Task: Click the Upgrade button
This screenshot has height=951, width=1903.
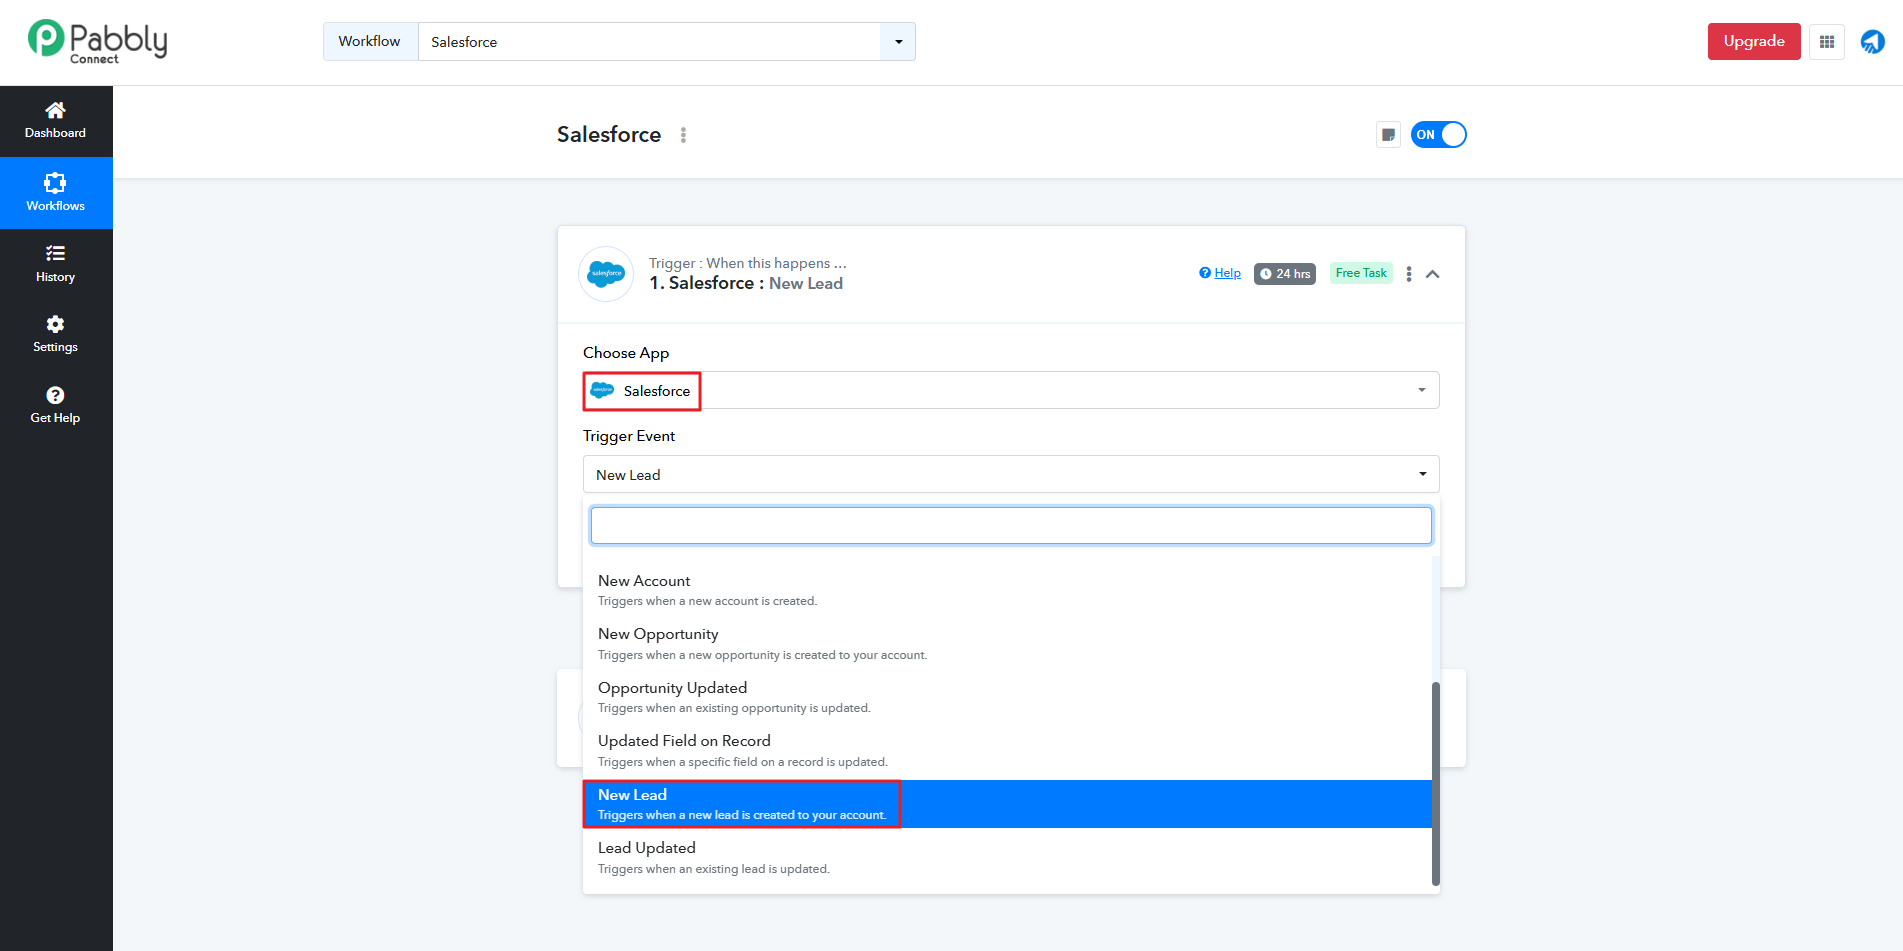Action: [1753, 42]
